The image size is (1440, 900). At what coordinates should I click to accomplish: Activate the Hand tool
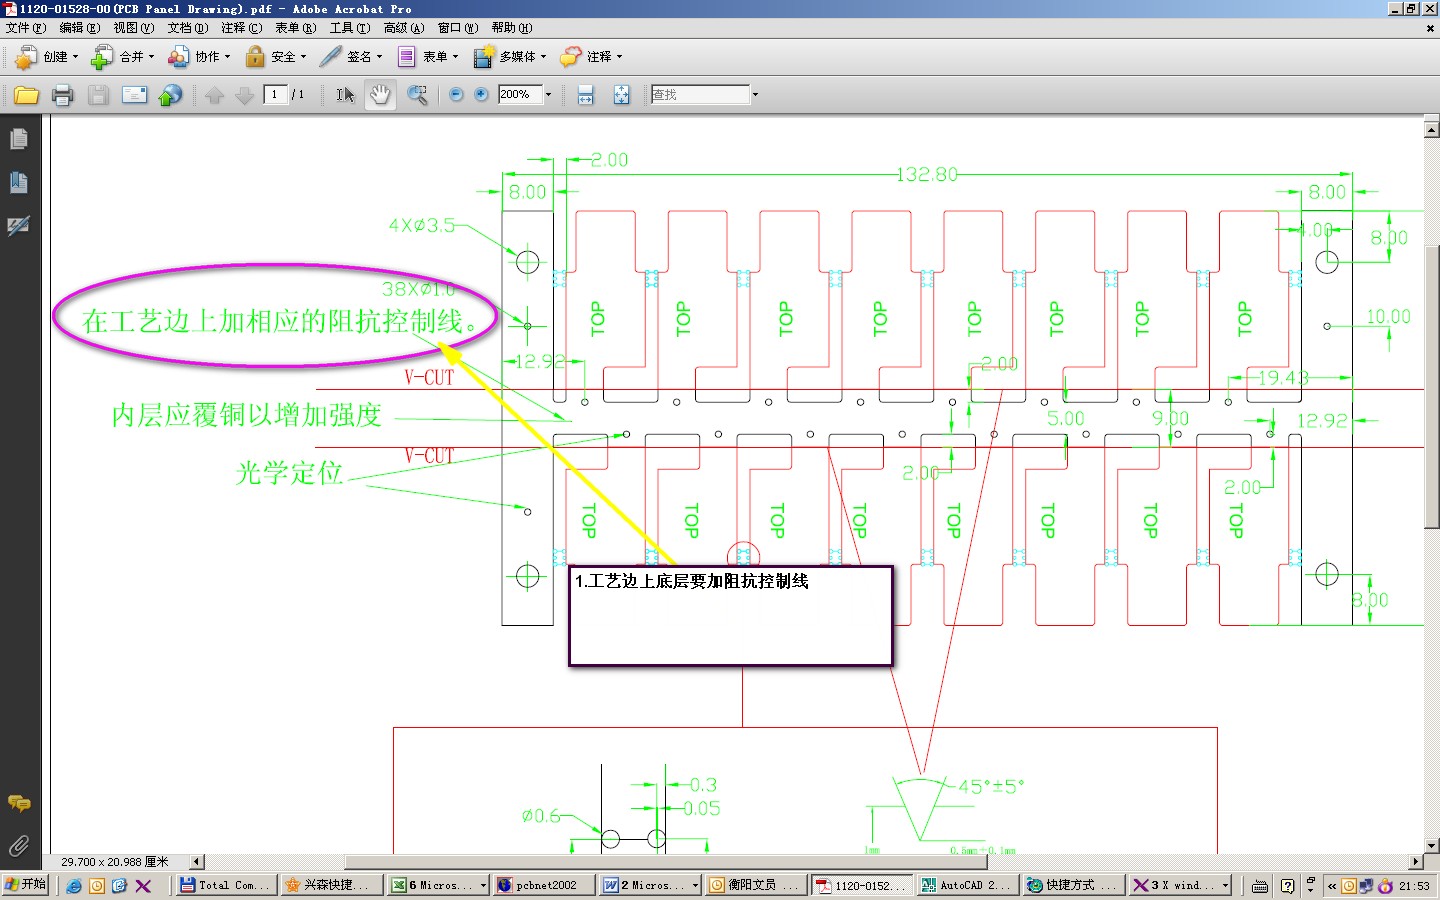[x=380, y=95]
